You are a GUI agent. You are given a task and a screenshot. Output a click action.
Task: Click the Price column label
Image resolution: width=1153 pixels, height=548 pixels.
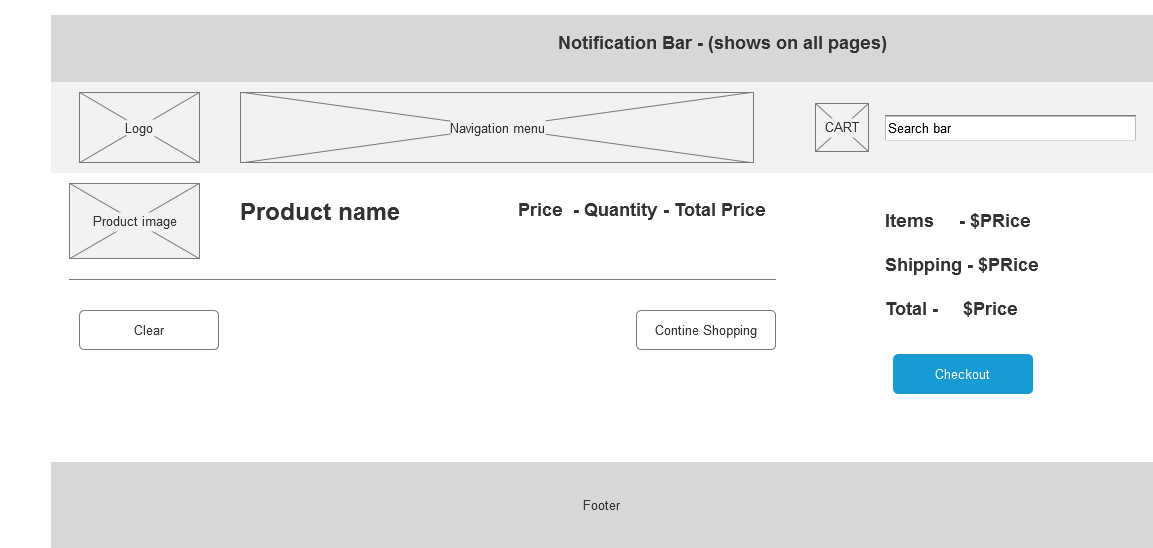[540, 210]
